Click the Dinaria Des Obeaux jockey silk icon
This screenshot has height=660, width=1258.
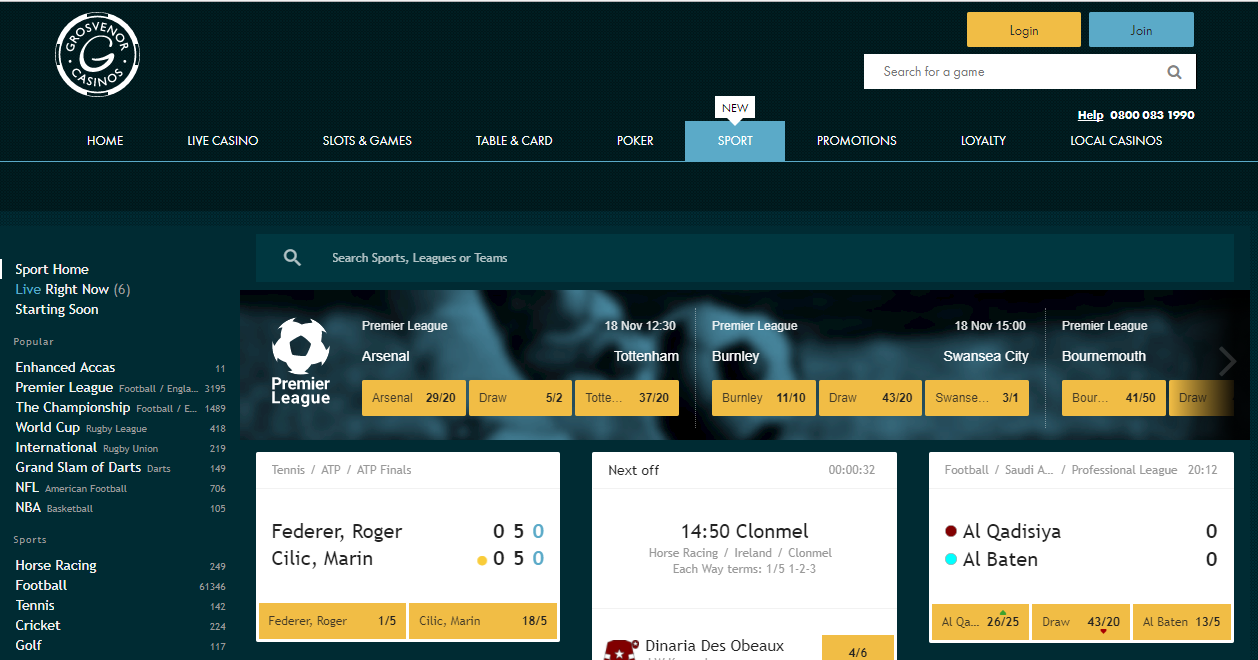[x=621, y=649]
